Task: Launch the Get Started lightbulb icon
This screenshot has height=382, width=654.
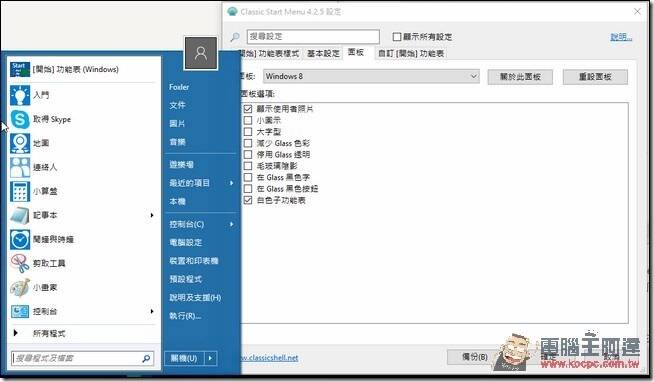Action: (x=20, y=95)
